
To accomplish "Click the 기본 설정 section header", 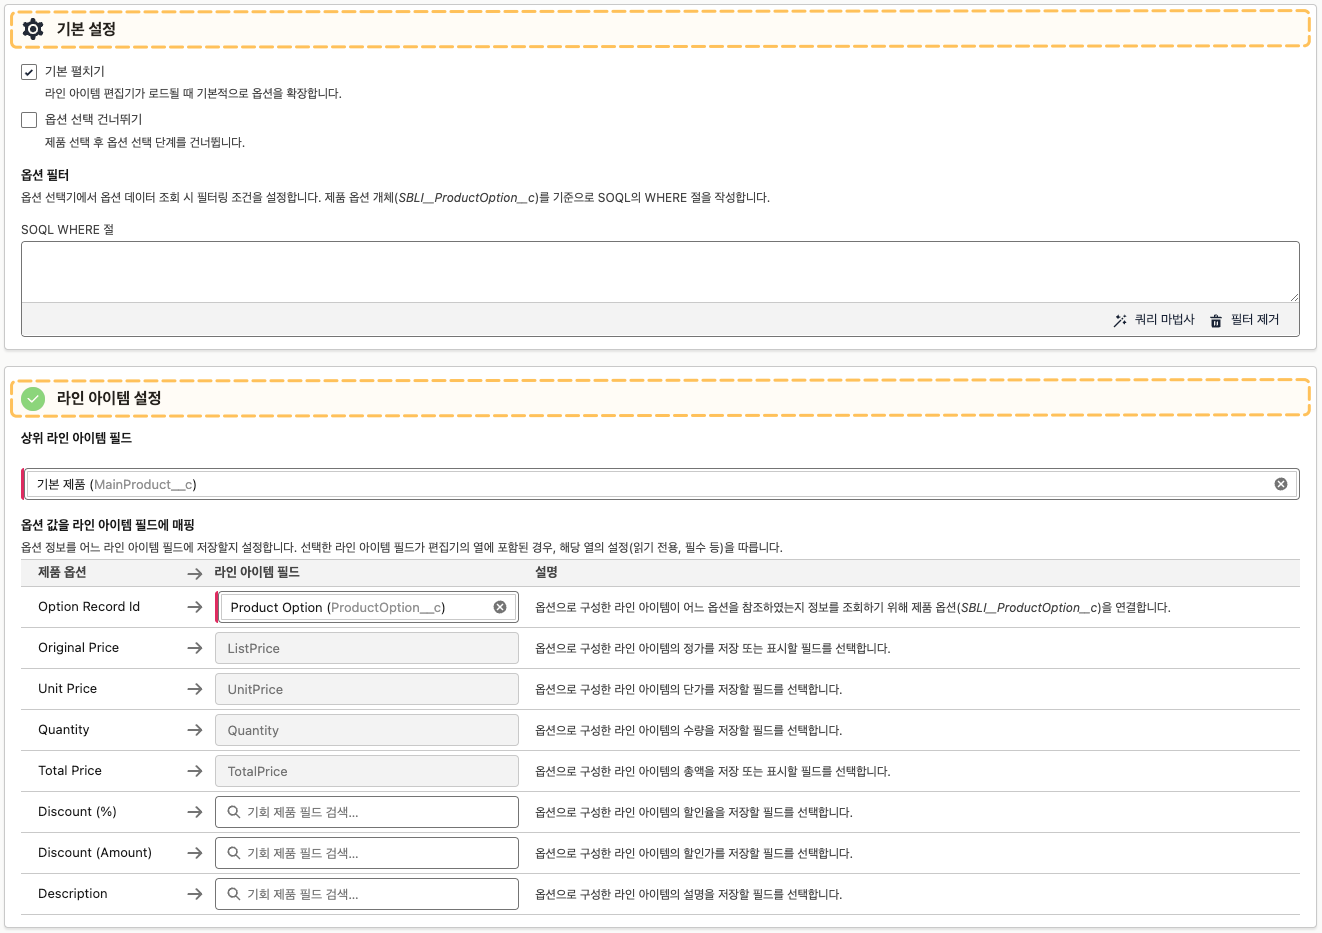I will 86,29.
